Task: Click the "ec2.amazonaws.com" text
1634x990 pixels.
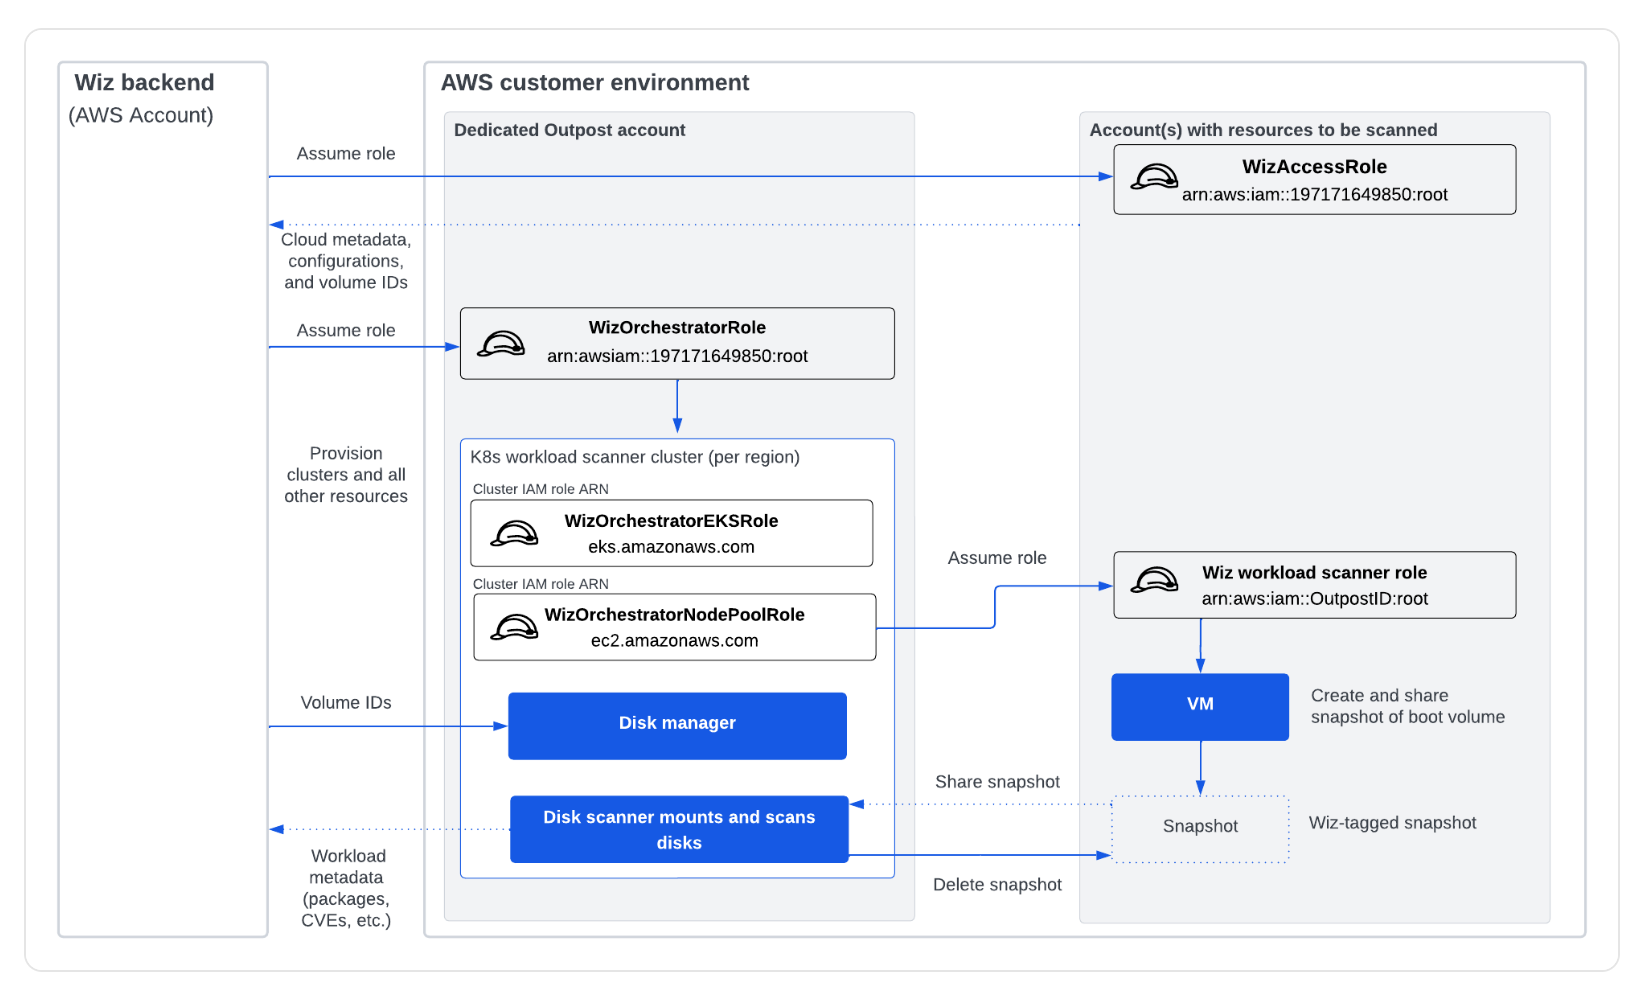Action: 675,641
